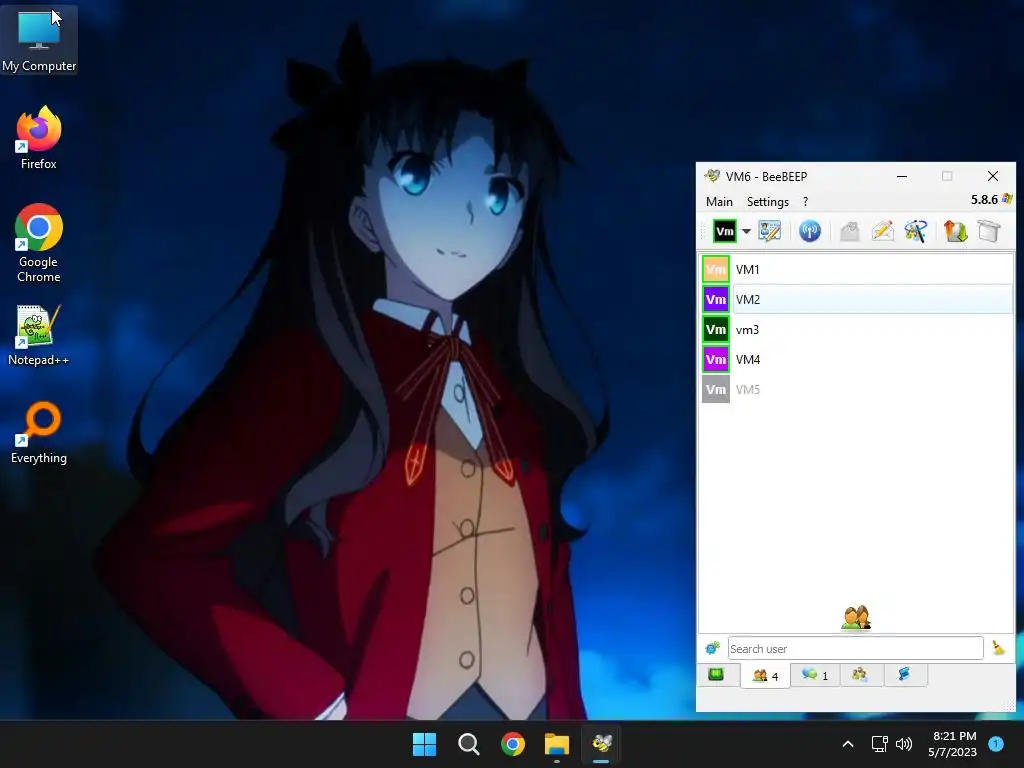Open the Google Chrome desktop shortcut
Screen dimensions: 1024x768
[x=39, y=243]
